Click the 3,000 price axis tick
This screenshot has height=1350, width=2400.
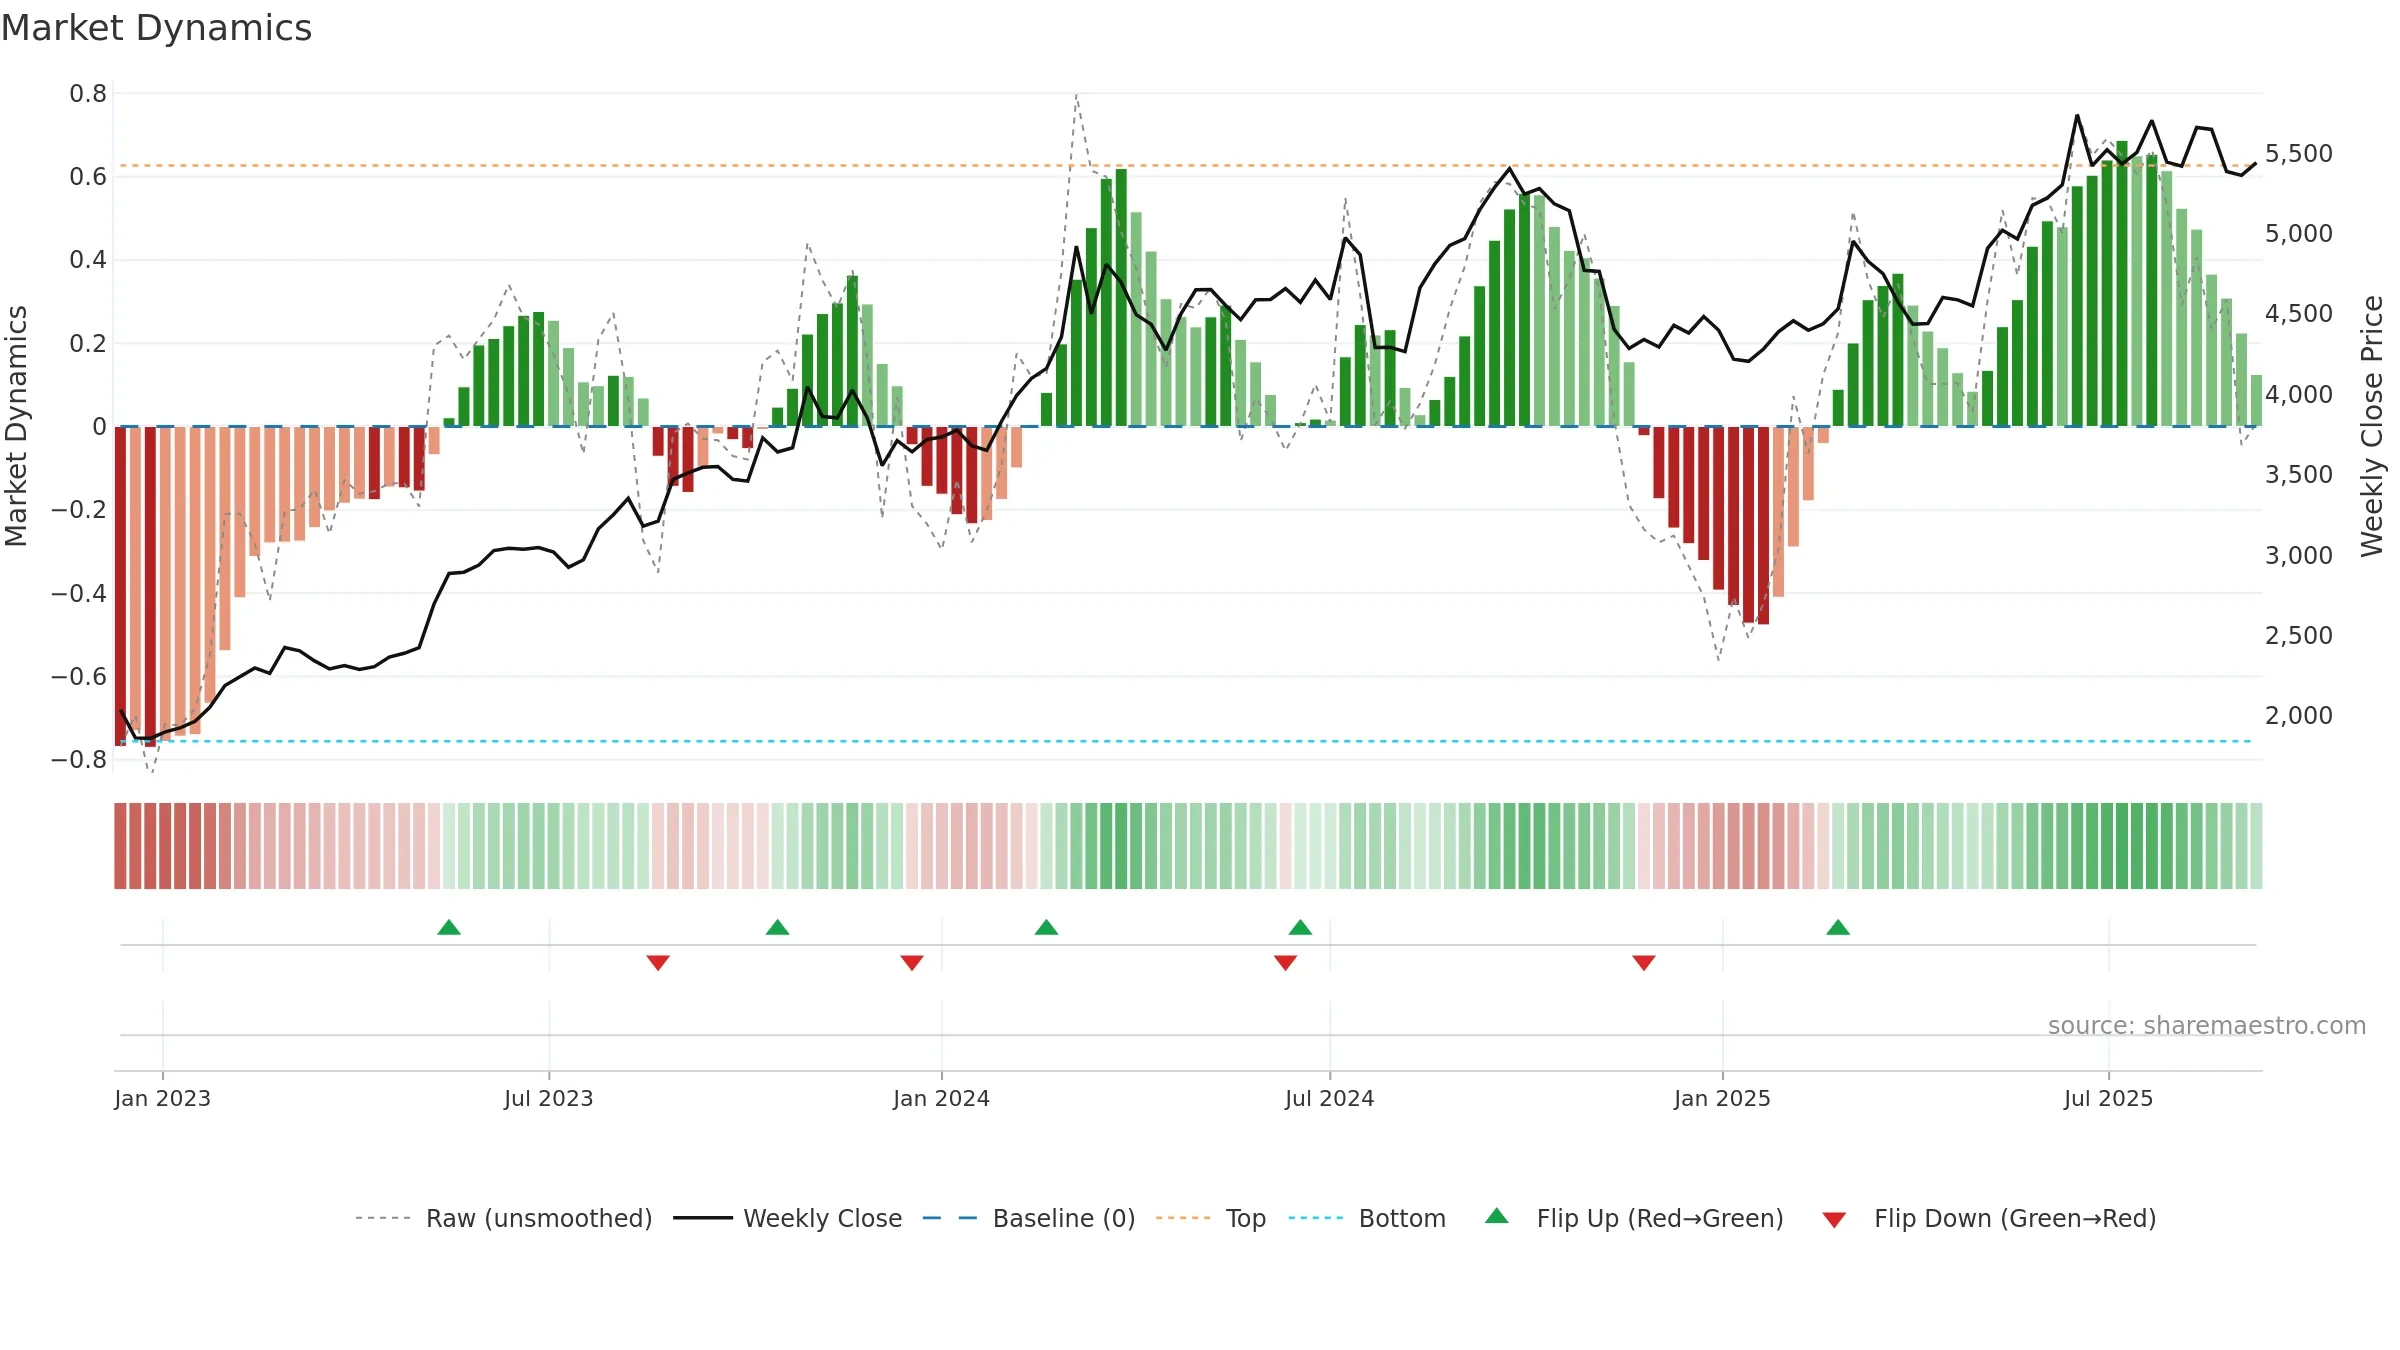point(2298,555)
